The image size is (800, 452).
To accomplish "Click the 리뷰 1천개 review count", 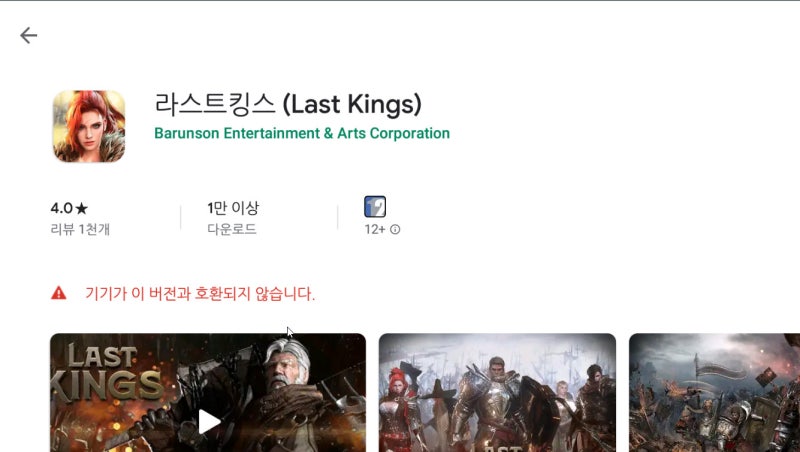I will 80,230.
